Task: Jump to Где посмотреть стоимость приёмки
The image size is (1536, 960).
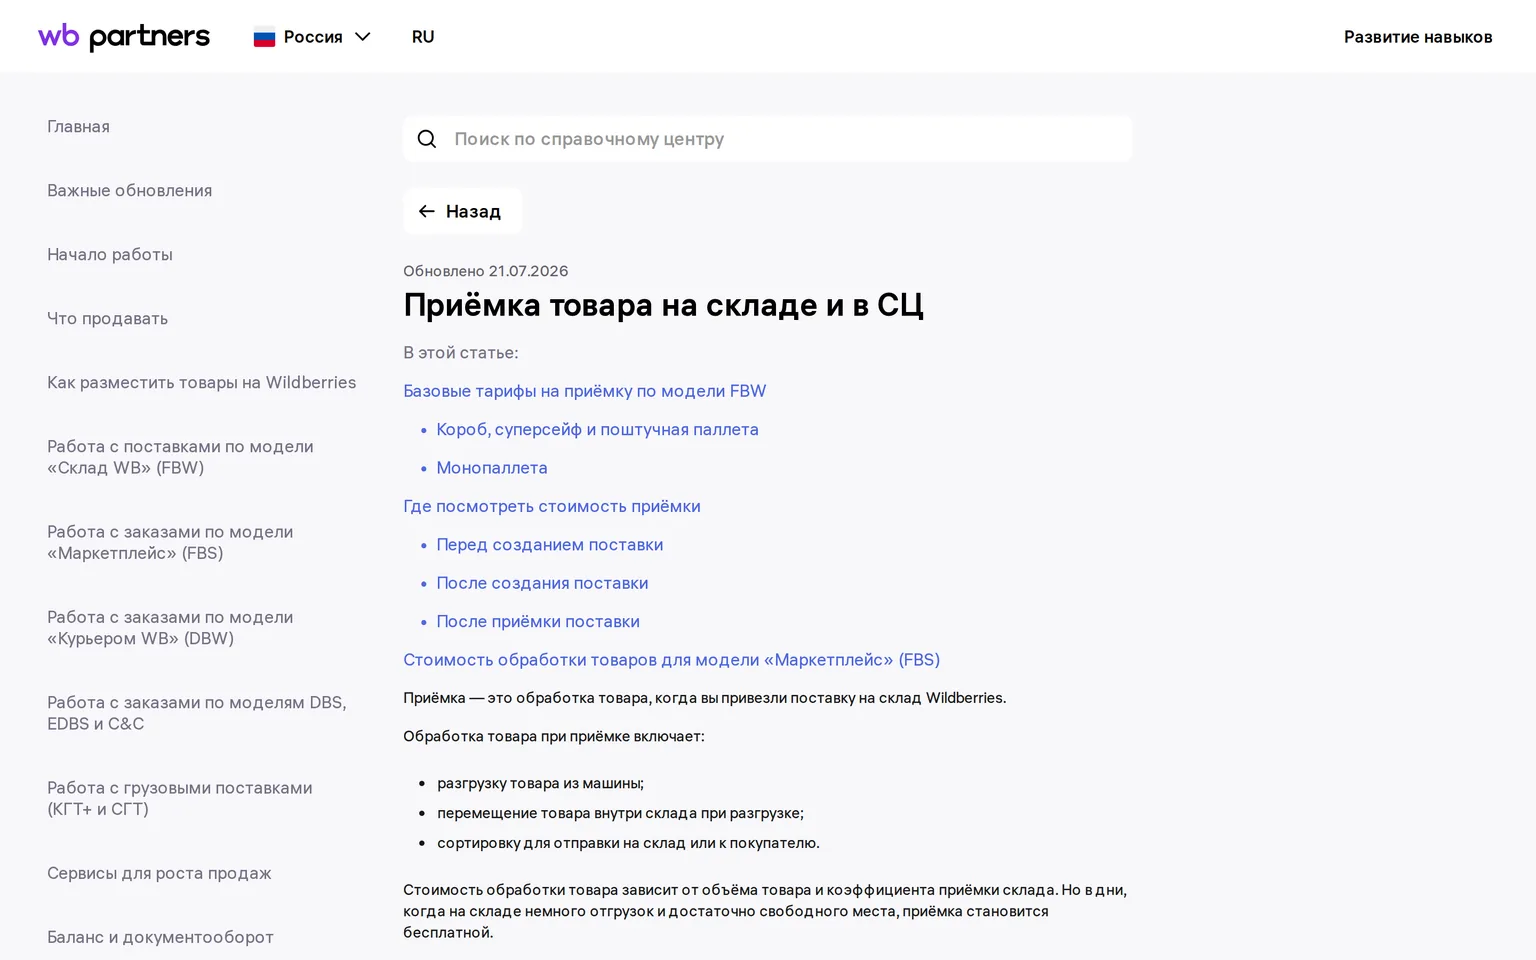Action: 552,506
